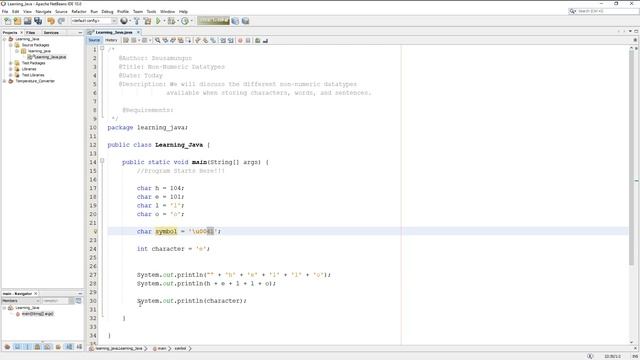Viewport: 640px width, 360px height.
Task: Expand the Libraries tree node
Action: 11,69
